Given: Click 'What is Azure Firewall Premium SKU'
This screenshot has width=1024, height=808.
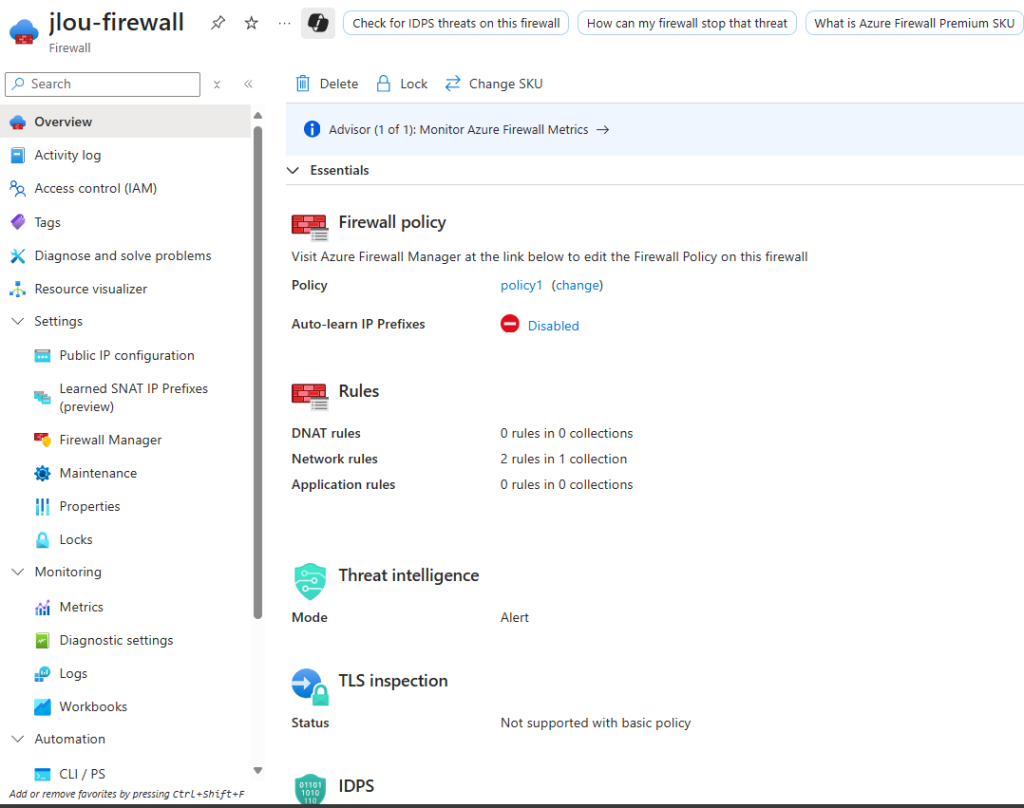Looking at the screenshot, I should click(x=914, y=23).
